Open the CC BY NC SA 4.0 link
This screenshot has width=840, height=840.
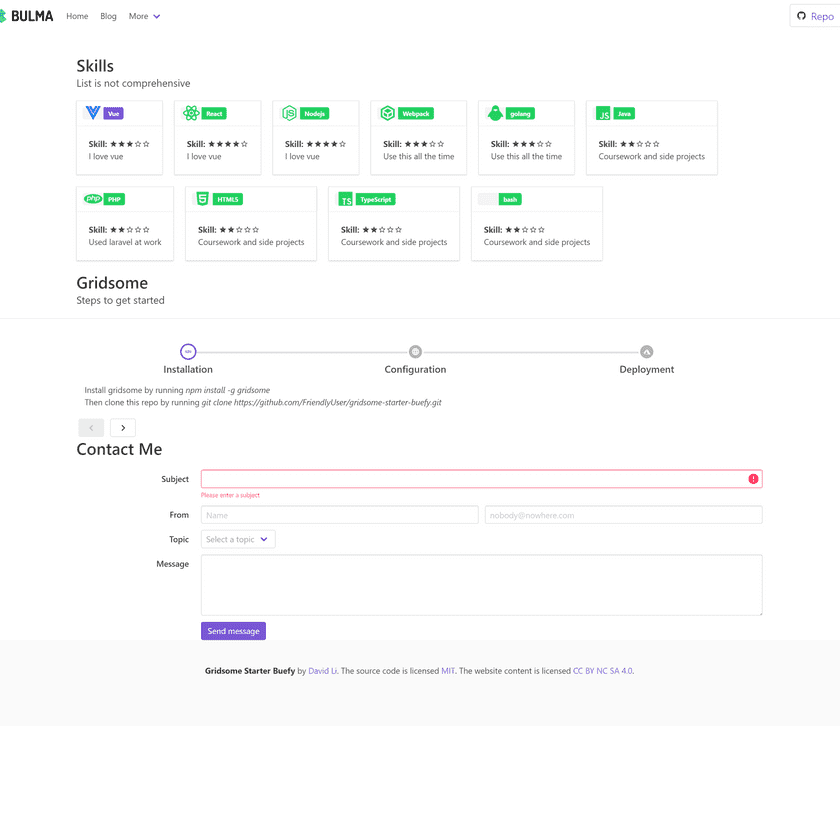pyautogui.click(x=602, y=671)
